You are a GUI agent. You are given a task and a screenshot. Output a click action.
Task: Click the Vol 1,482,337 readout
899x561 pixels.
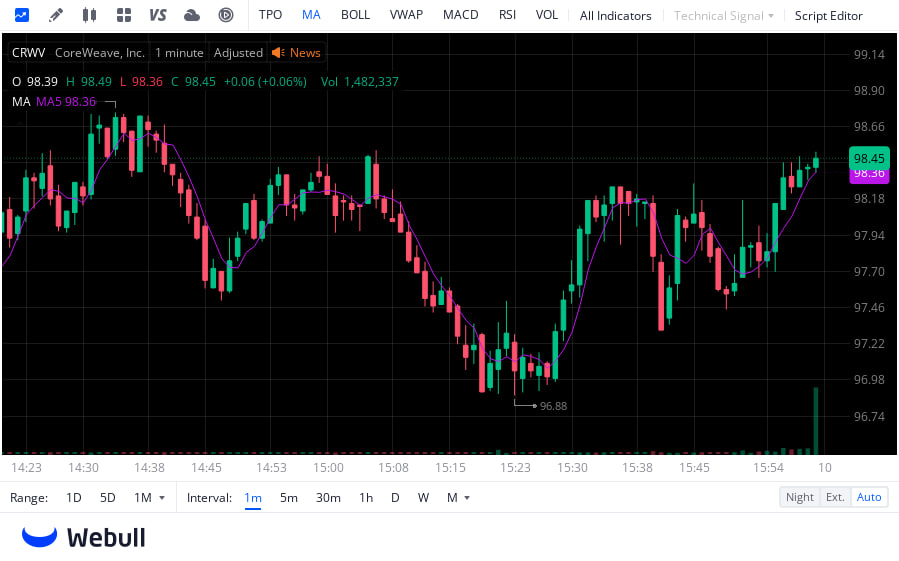[x=359, y=82]
